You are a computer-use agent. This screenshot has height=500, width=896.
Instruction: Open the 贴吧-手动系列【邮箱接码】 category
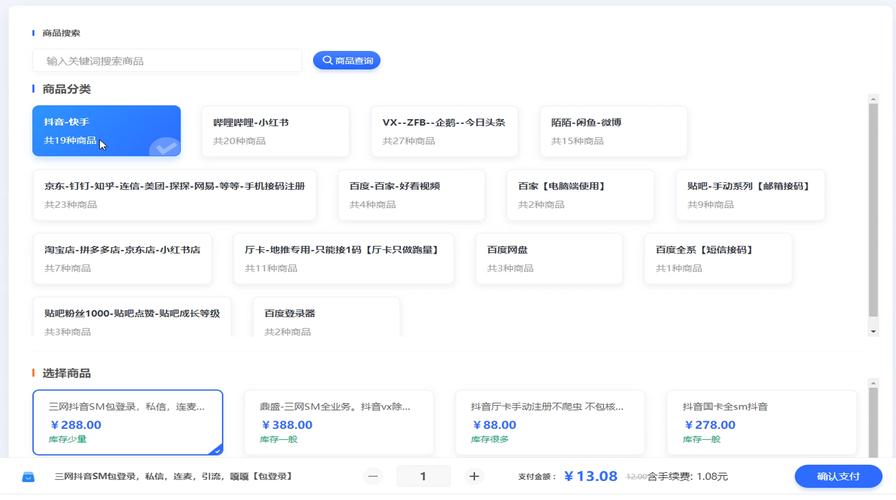click(750, 195)
